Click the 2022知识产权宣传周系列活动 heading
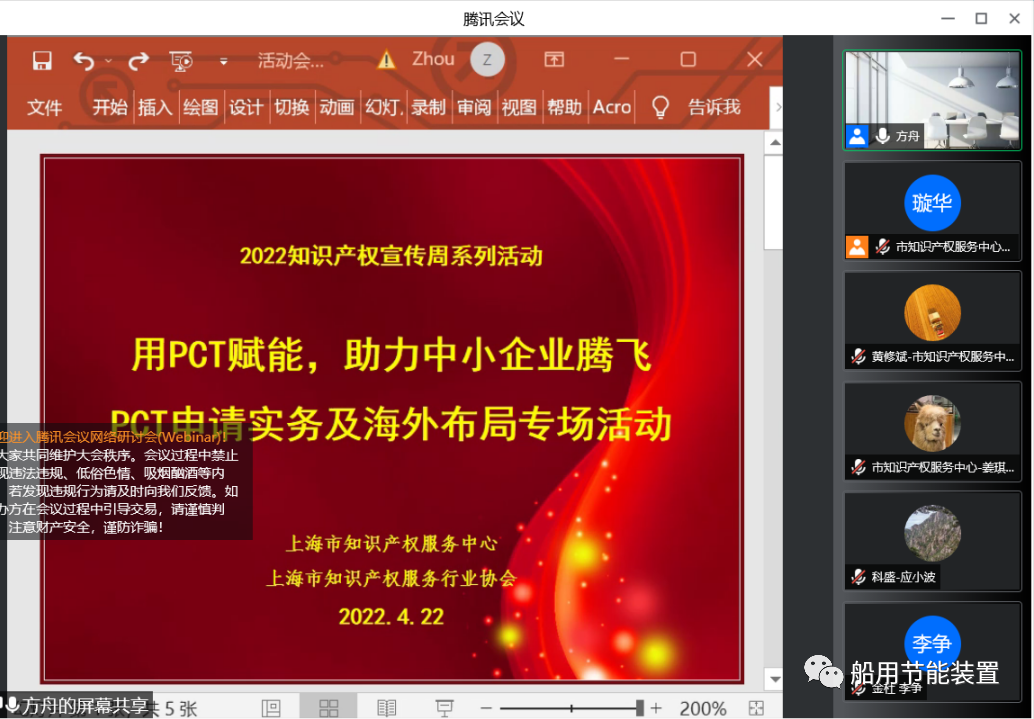Screen dimensions: 1034x719 click(391, 256)
